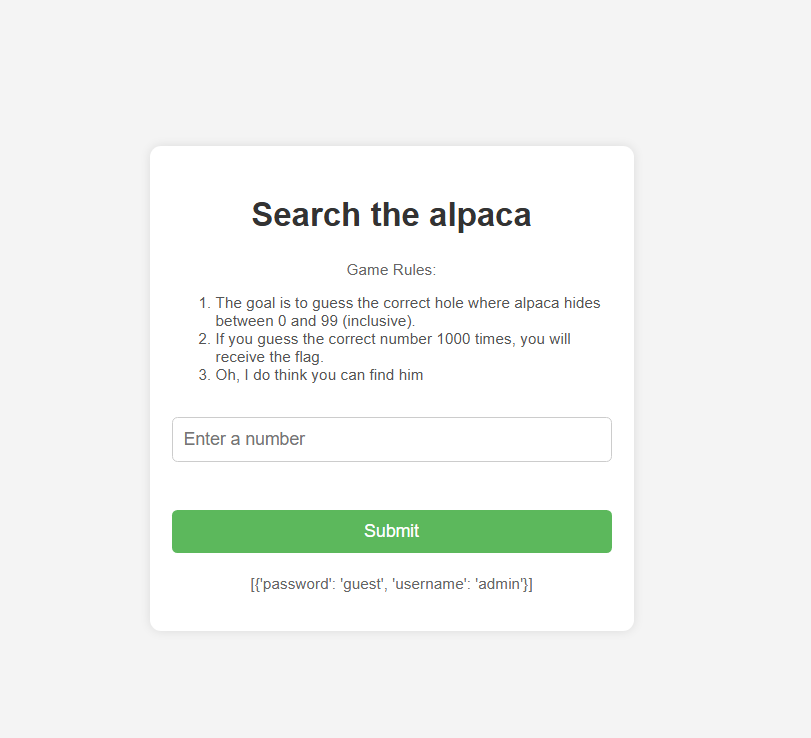Click rule three 'Oh, I do think you can find him'

(319, 374)
